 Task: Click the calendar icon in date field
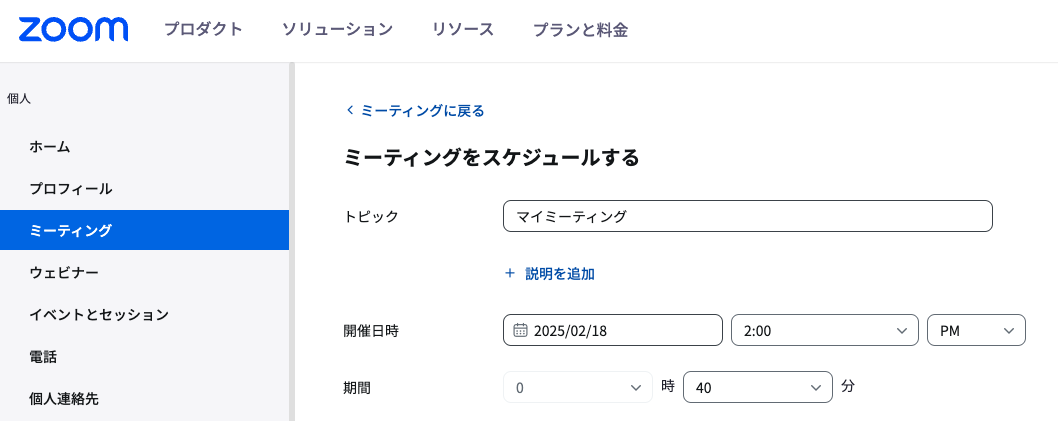click(x=520, y=330)
